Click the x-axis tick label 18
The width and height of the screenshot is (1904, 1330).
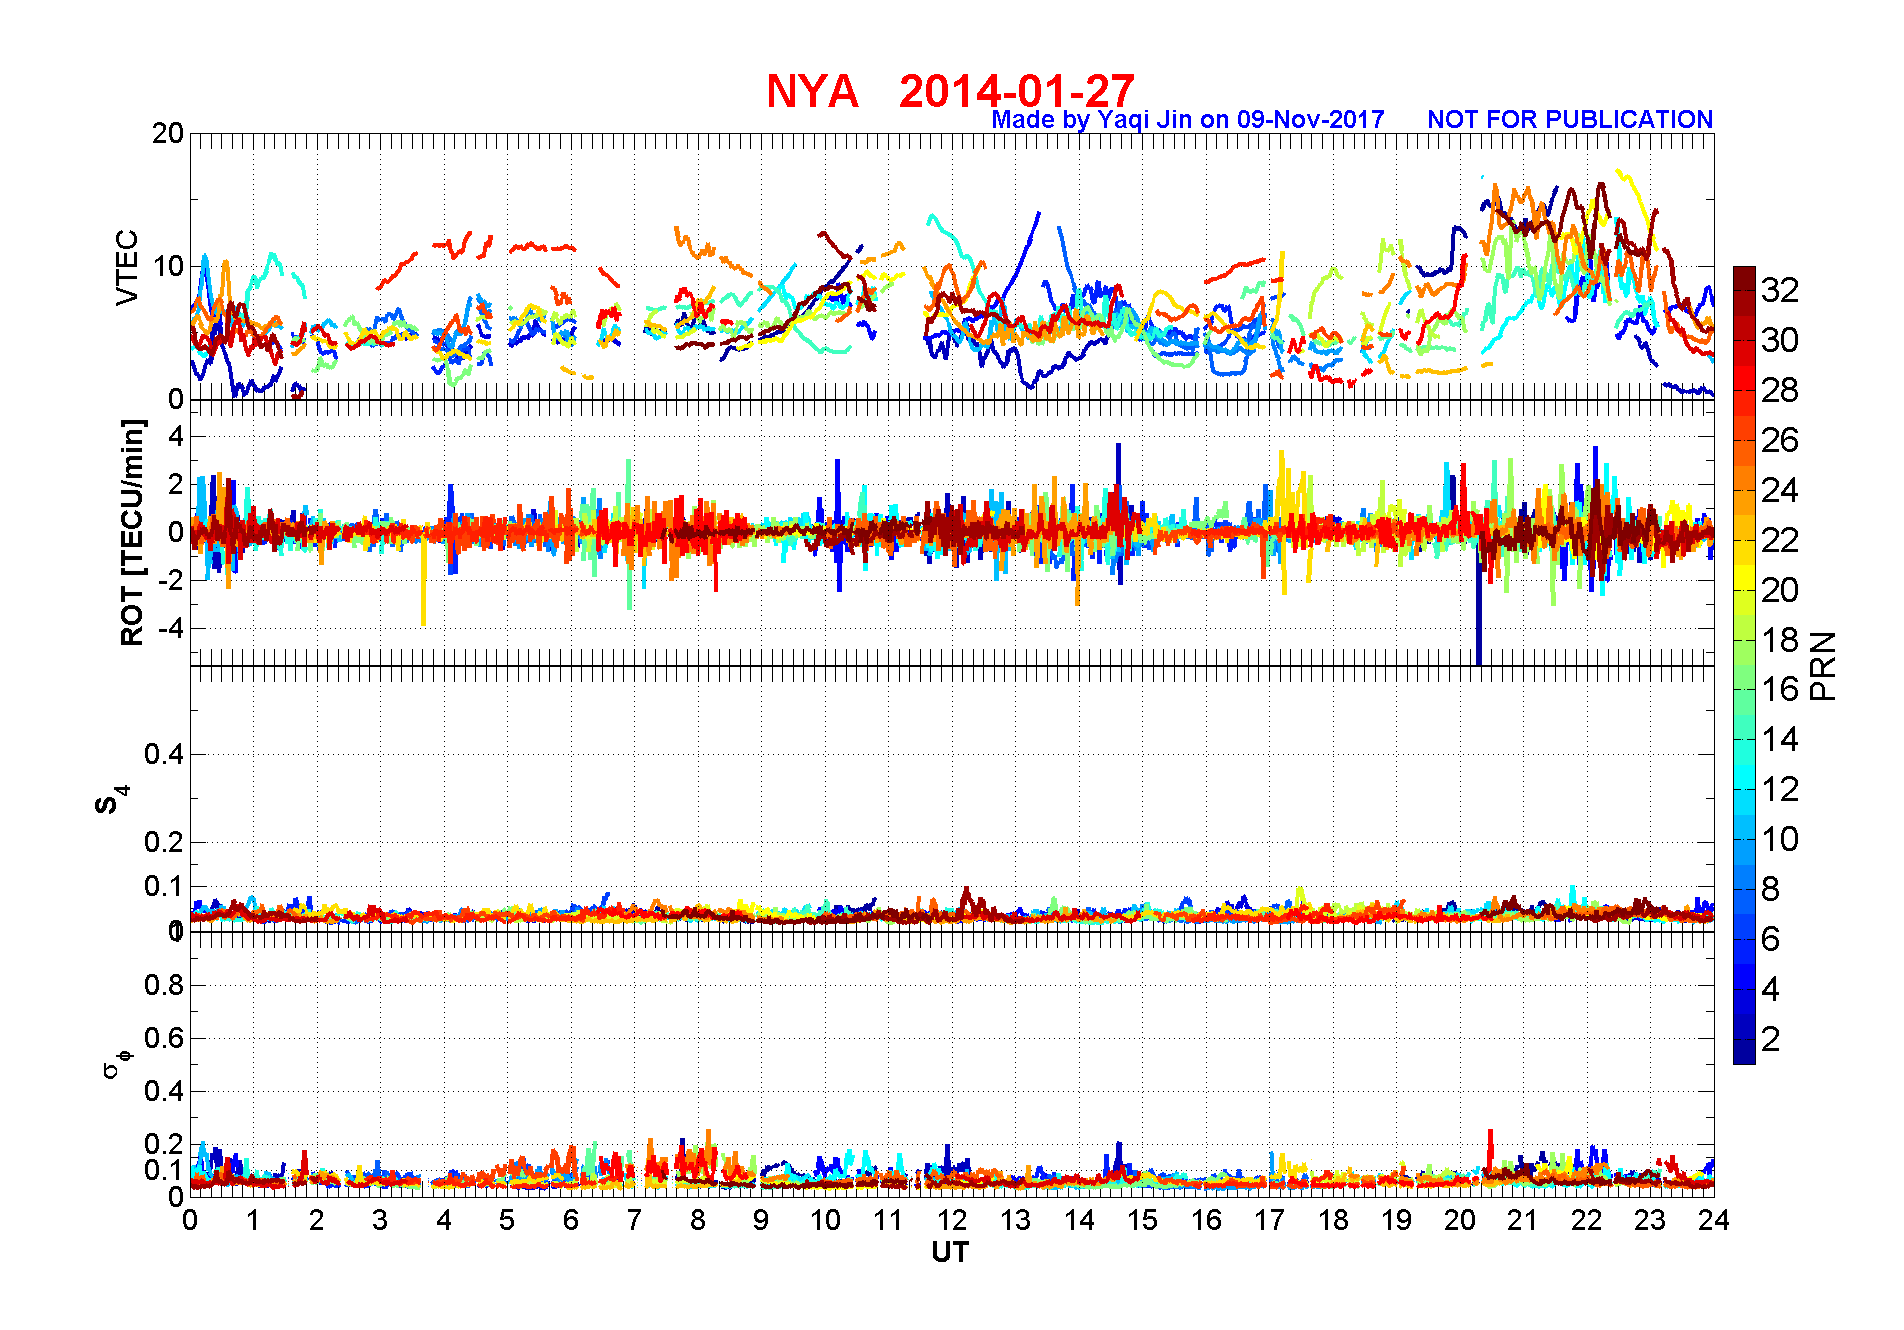point(1333,1220)
